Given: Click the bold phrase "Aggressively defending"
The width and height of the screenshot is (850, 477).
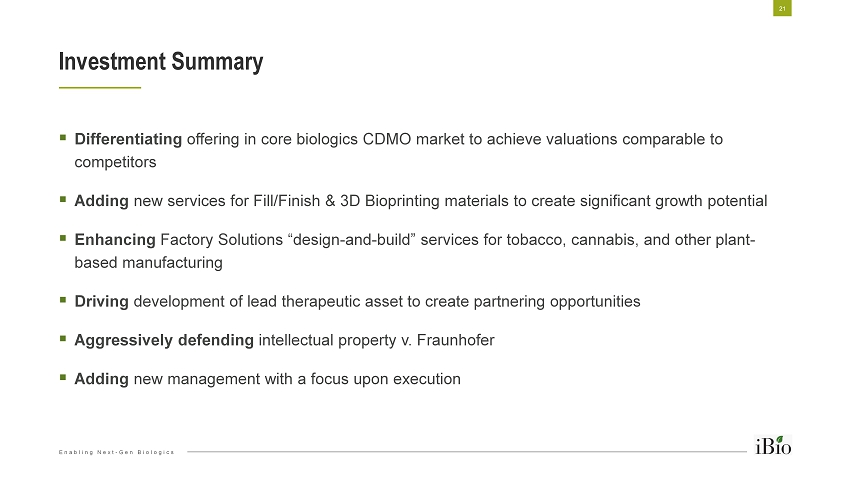Looking at the screenshot, I should coord(164,340).
